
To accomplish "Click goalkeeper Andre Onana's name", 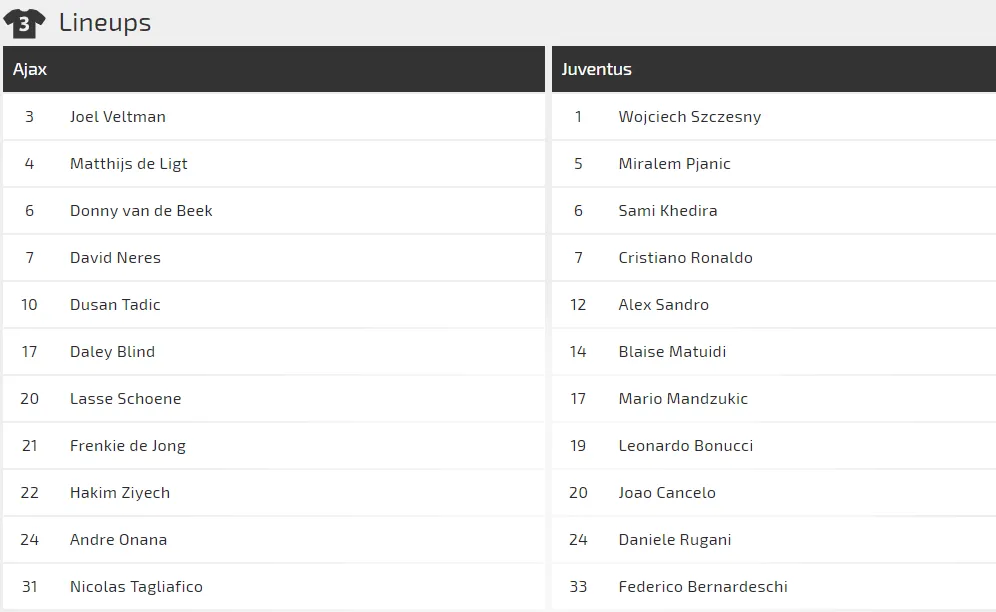I will (x=118, y=540).
